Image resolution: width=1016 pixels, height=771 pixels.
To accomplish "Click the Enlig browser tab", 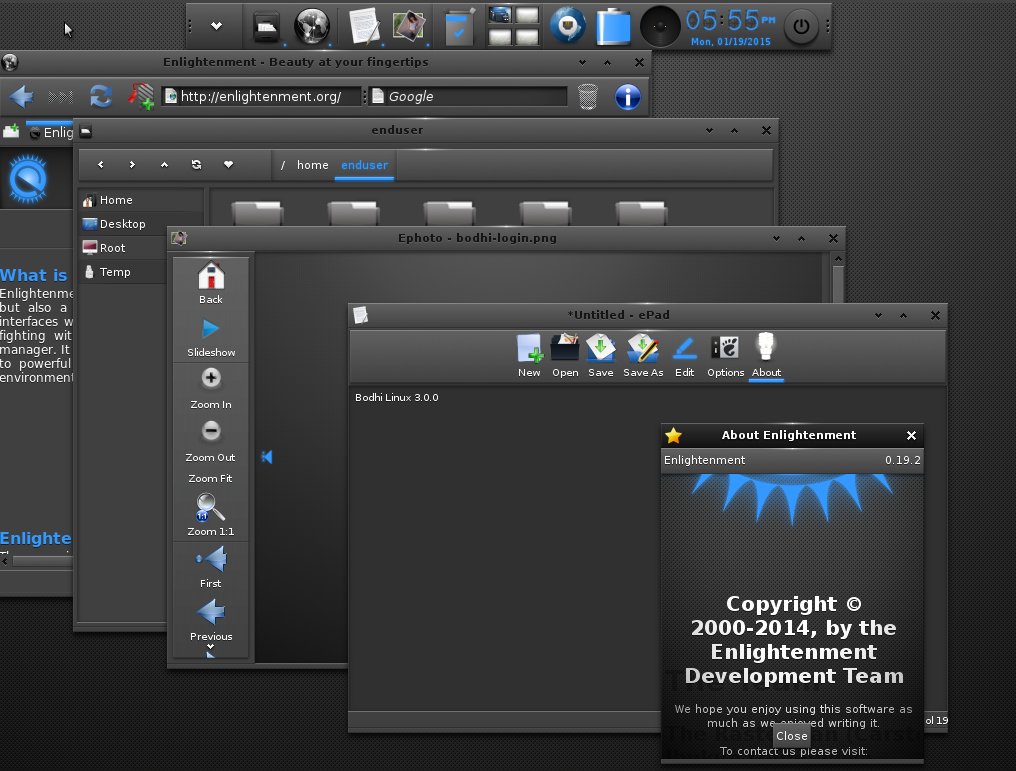I will [x=51, y=132].
